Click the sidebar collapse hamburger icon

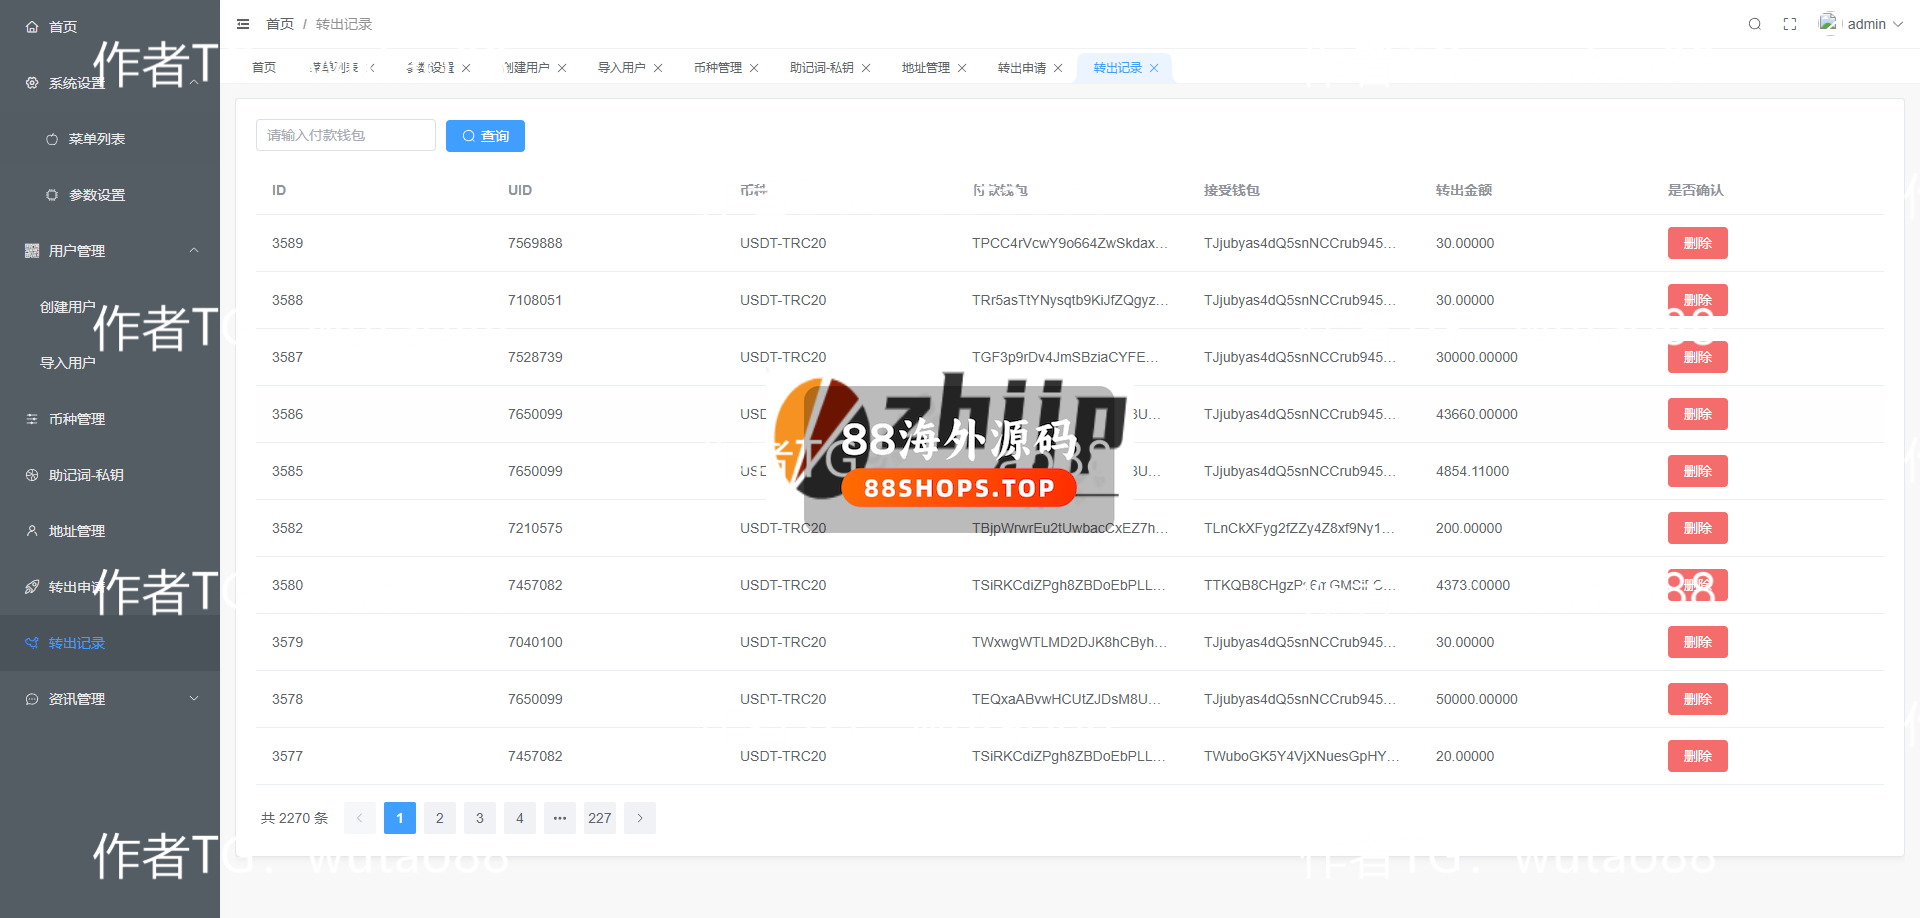243,24
